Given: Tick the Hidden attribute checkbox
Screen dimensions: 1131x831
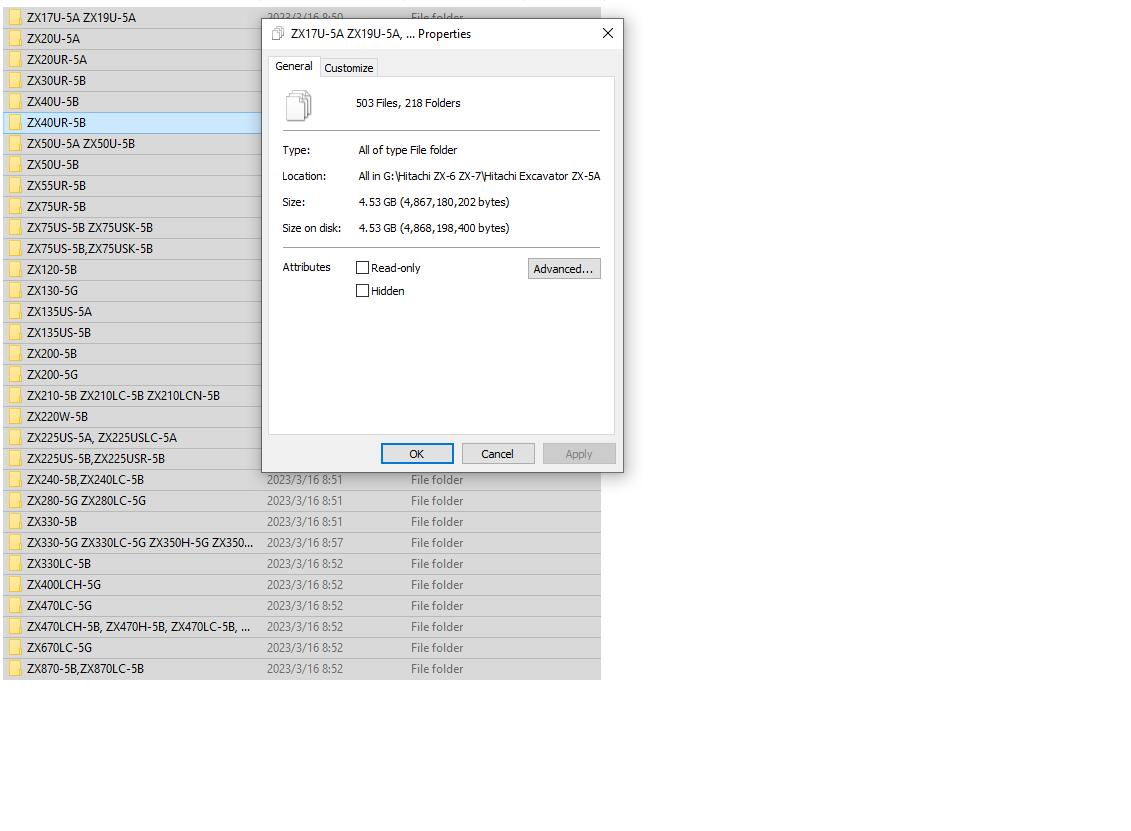Looking at the screenshot, I should point(363,291).
